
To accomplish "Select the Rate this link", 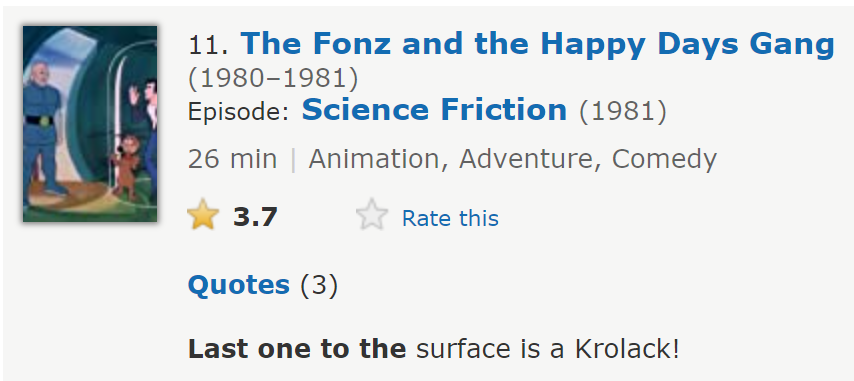I will [x=450, y=218].
